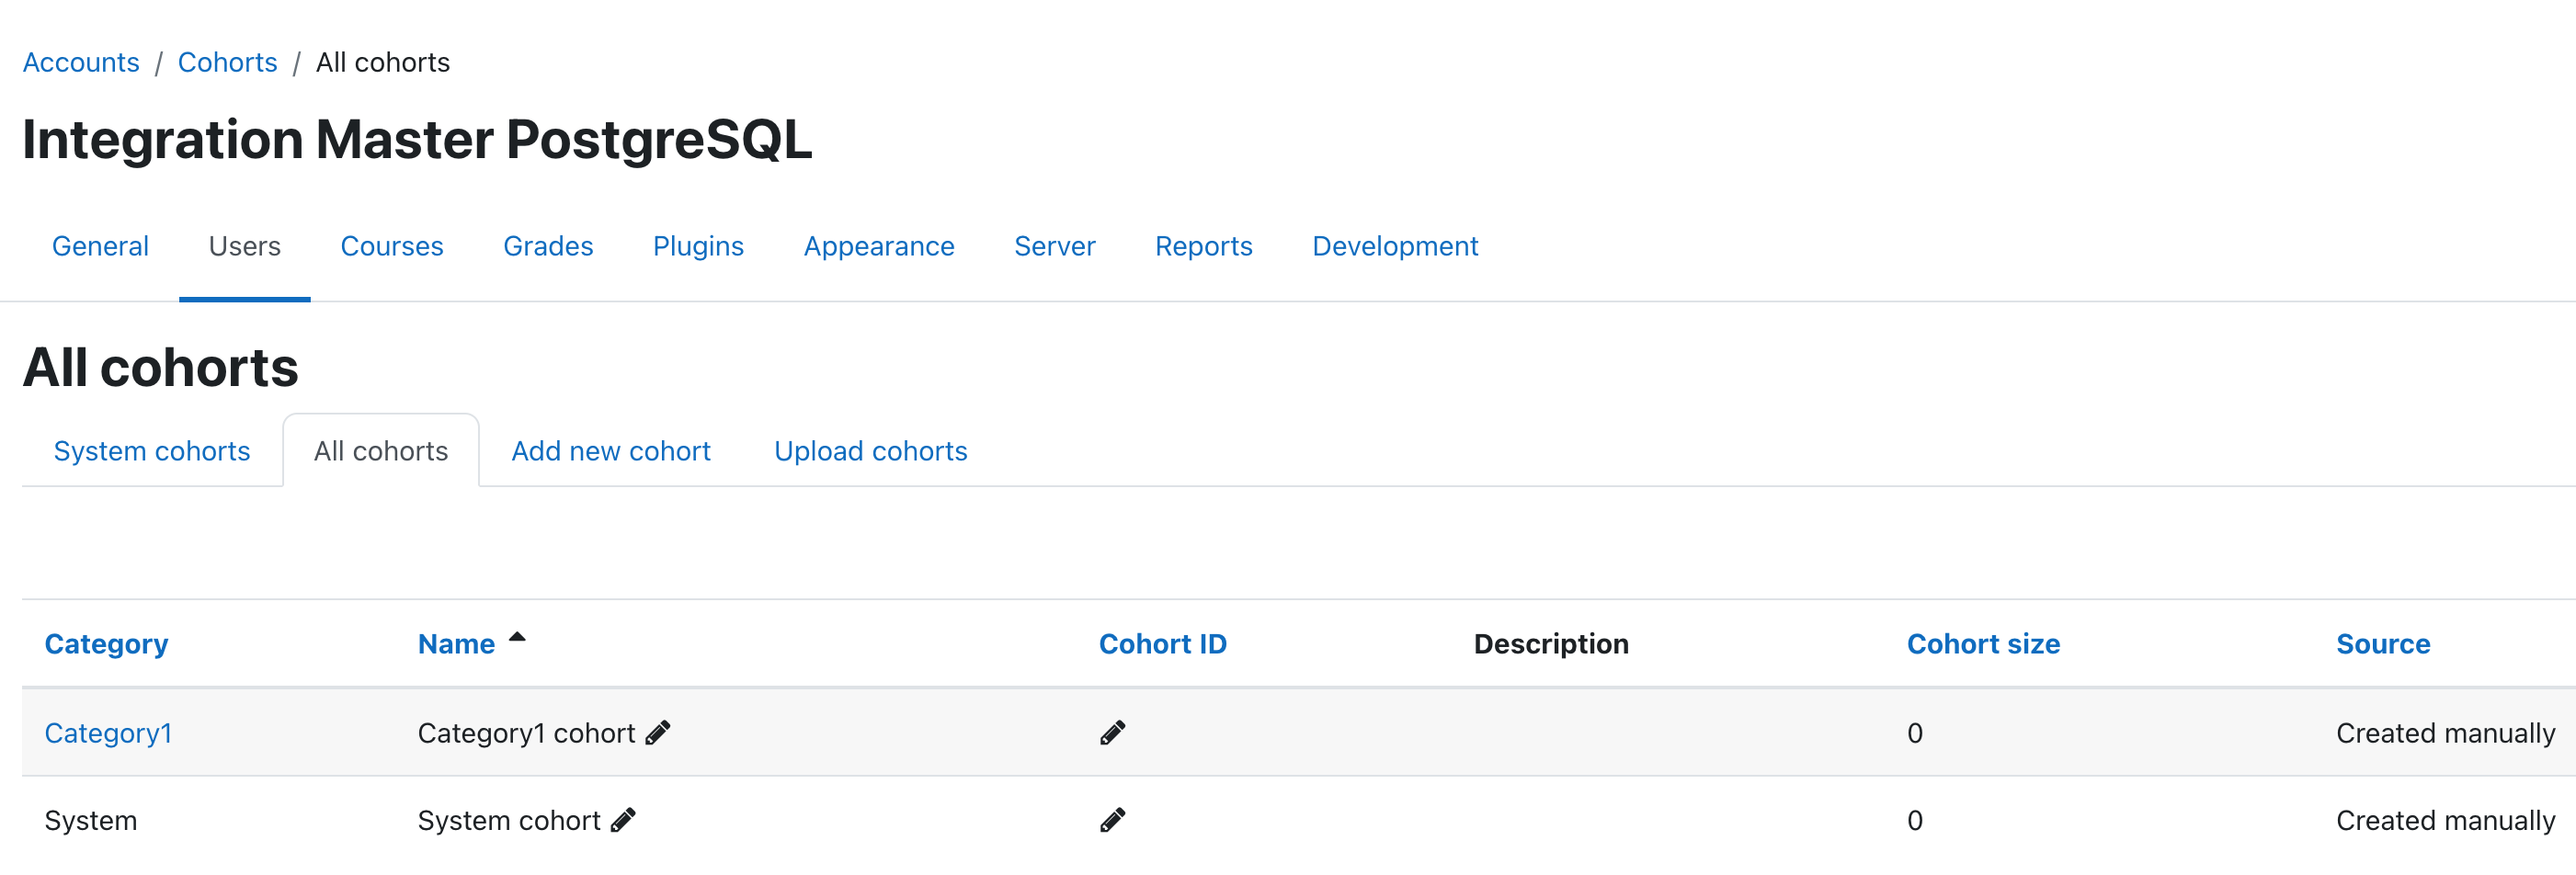This screenshot has width=2576, height=875.
Task: Click the Description column header text
Action: coord(1551,644)
